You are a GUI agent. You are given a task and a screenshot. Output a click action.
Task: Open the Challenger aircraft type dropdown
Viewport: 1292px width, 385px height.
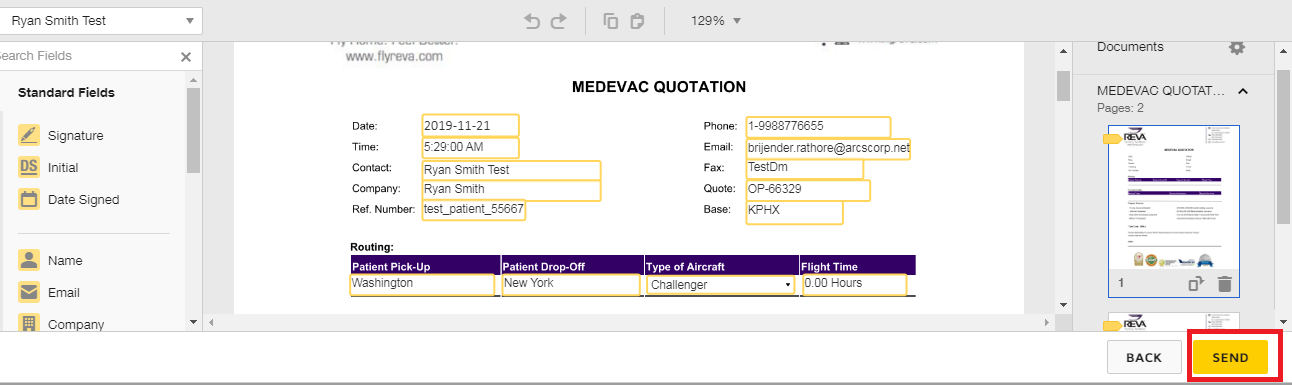point(720,285)
